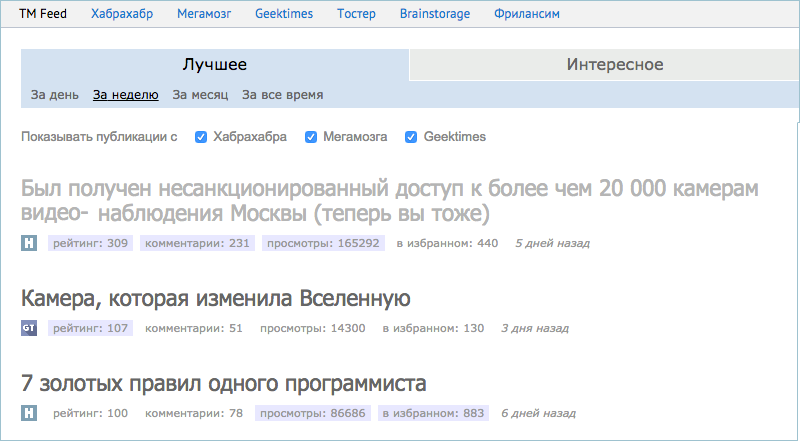Click the комментарии: 78 text
Screen dimensions: 800x441
click(194, 413)
